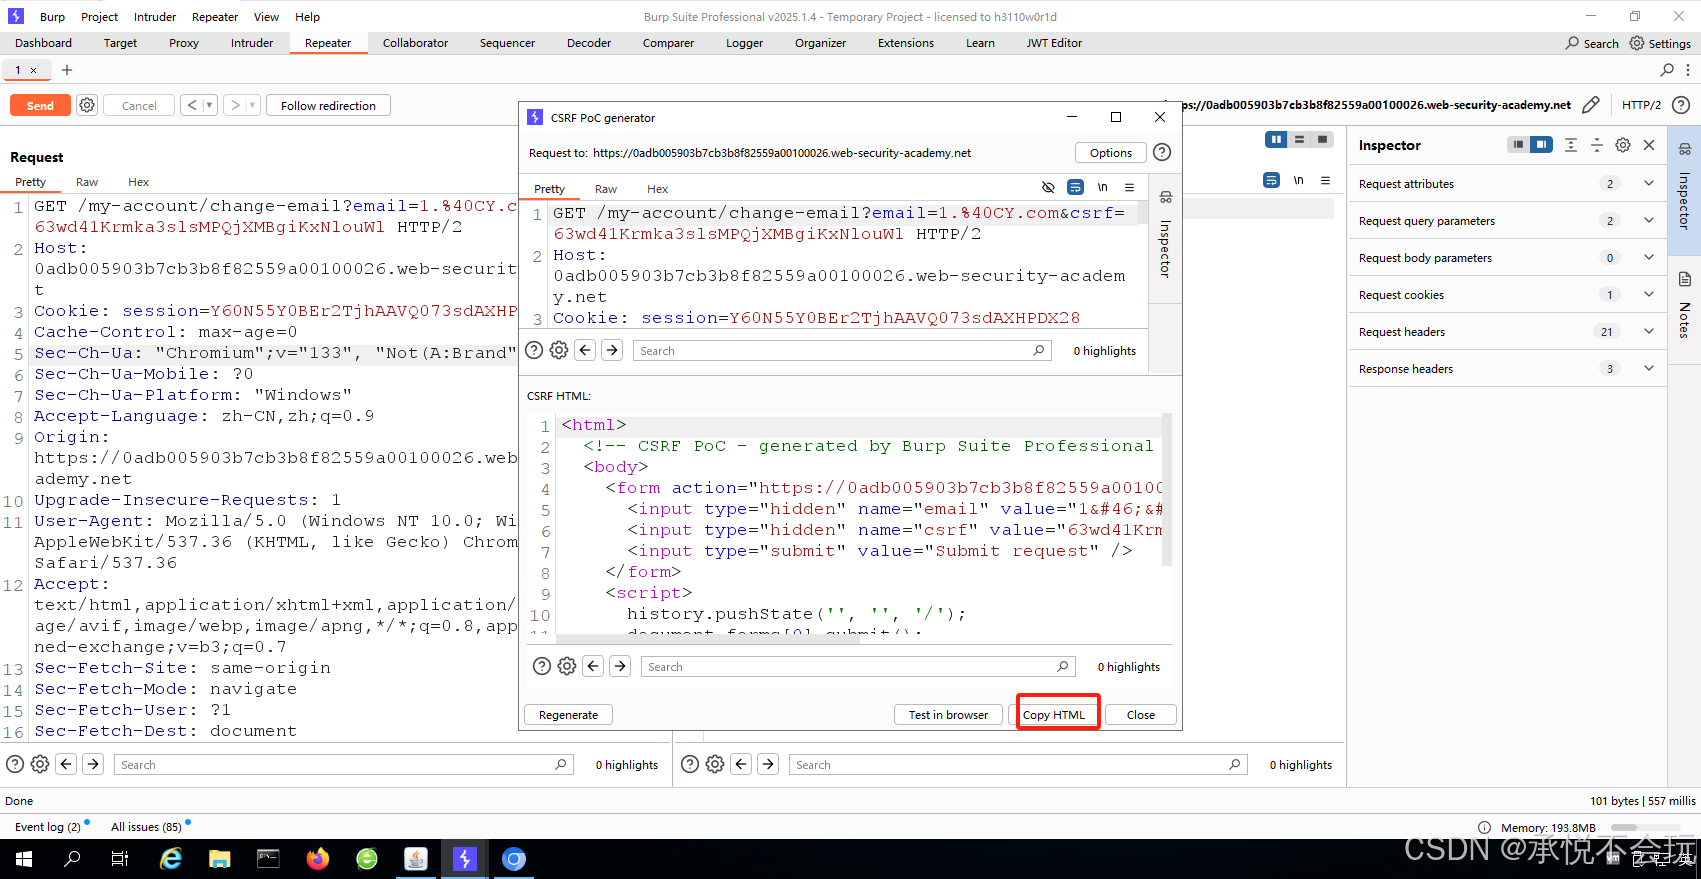
Task: Select Hex view in main Request panel
Action: (x=138, y=182)
